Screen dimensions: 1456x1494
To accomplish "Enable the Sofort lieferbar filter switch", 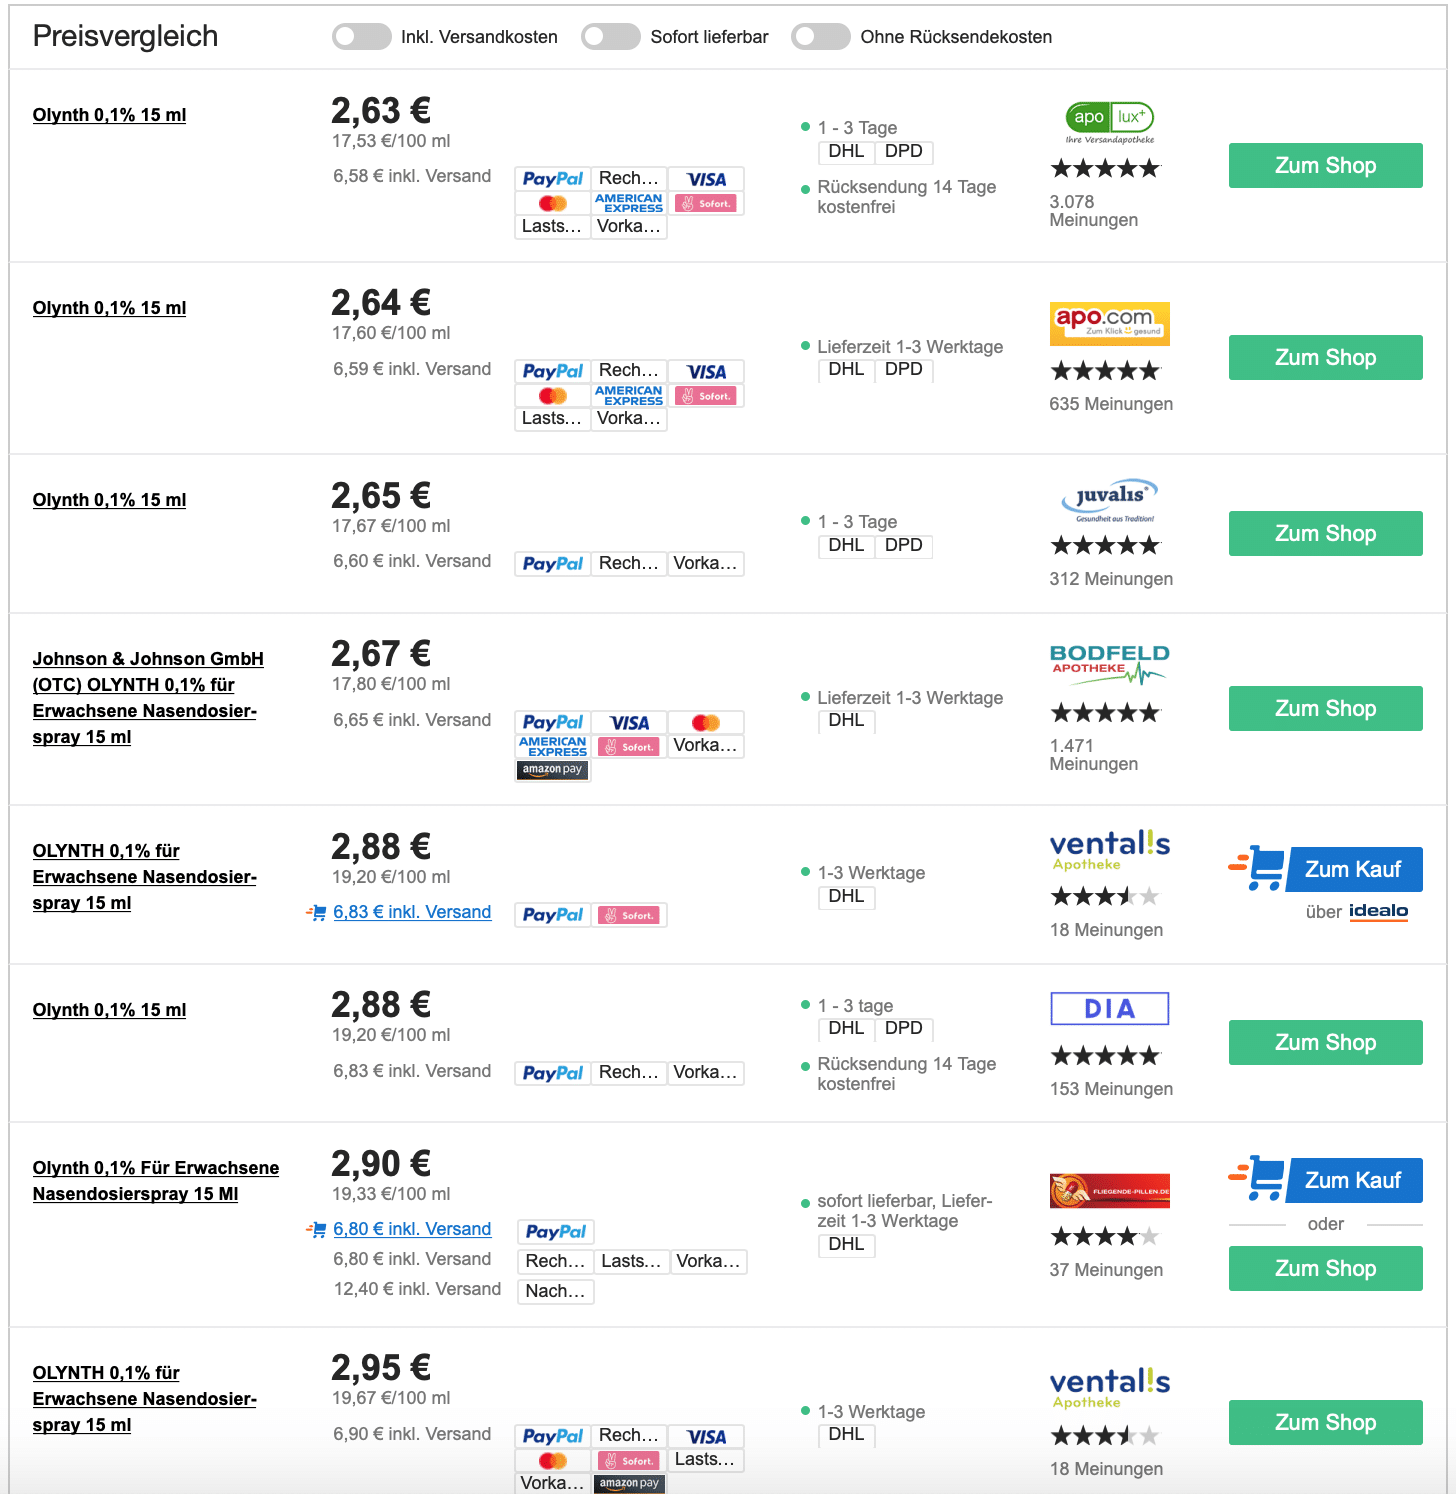I will point(611,37).
